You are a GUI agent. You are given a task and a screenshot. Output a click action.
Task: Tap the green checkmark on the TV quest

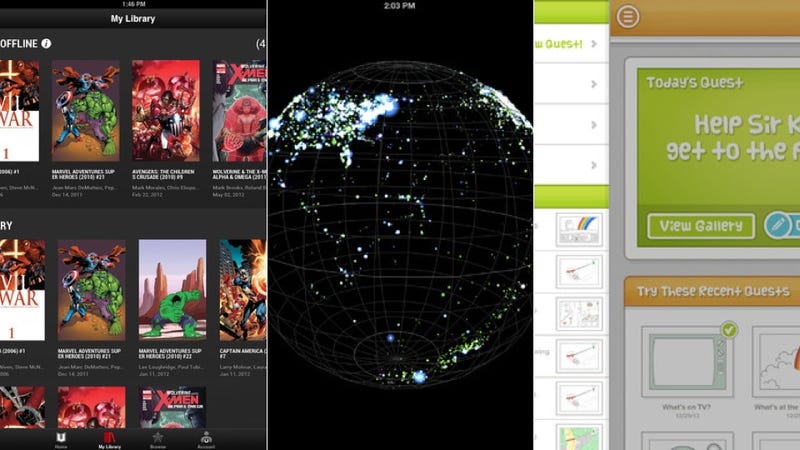click(x=729, y=330)
